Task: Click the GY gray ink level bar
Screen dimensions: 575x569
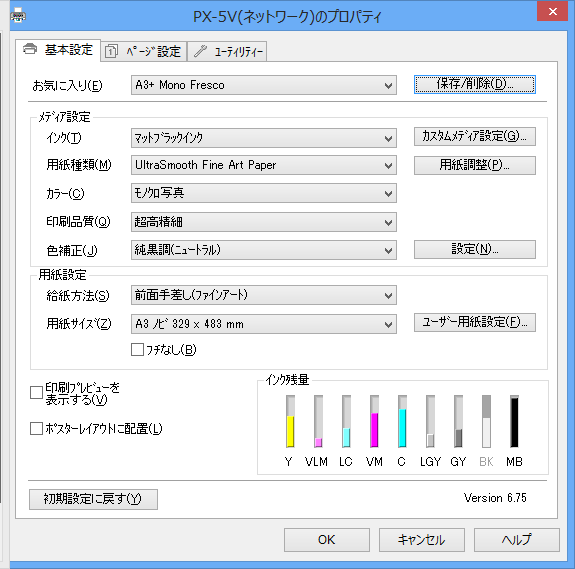Action: [458, 421]
